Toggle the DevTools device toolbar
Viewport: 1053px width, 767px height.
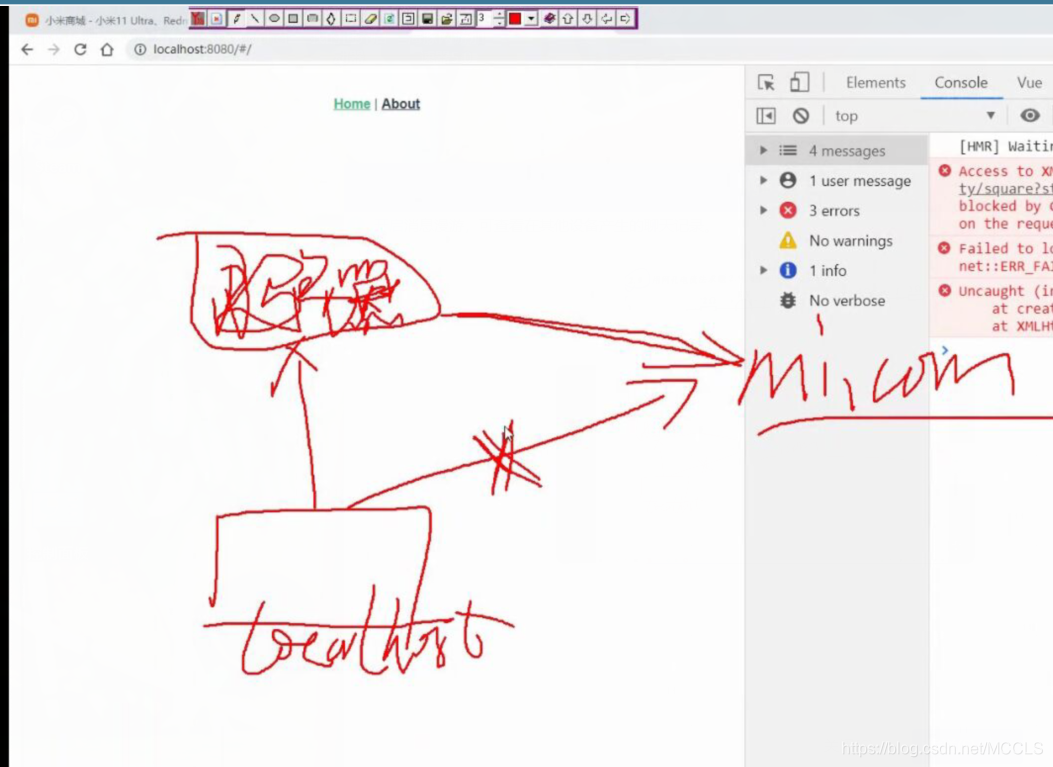click(x=799, y=82)
